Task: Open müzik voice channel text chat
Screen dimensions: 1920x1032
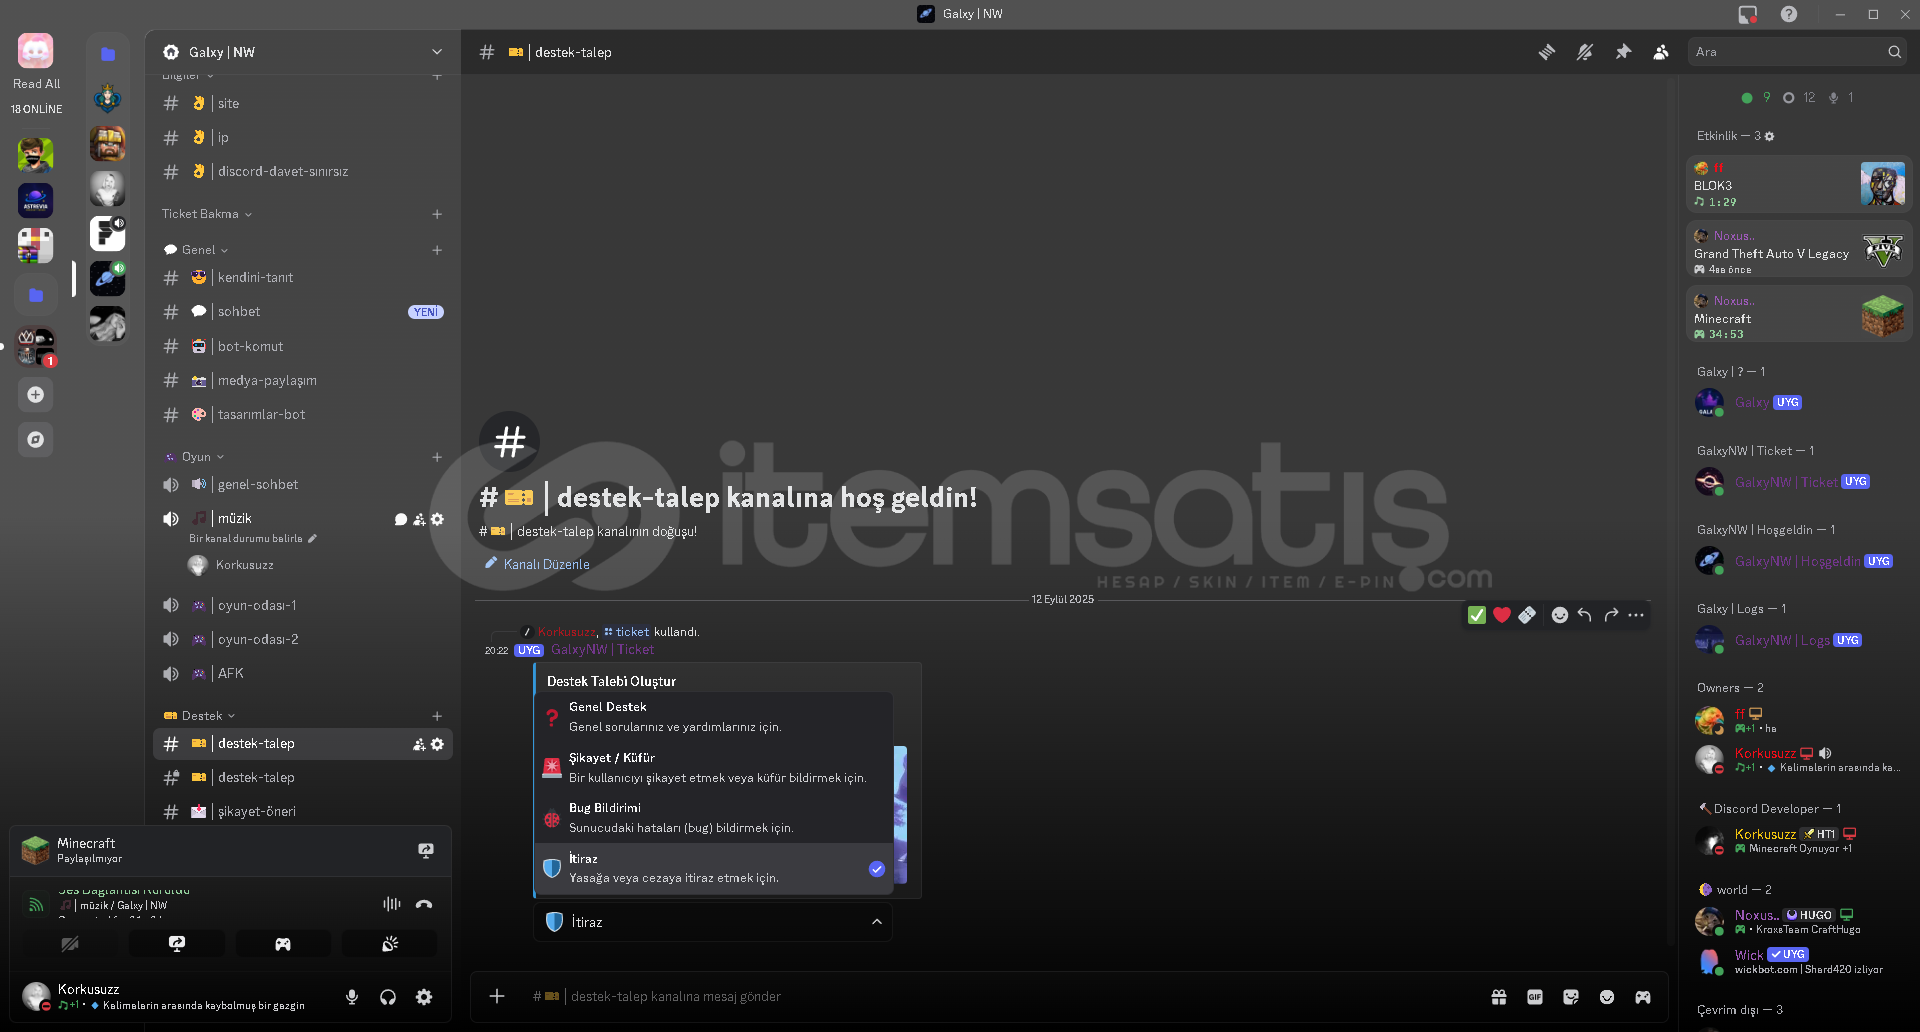Action: (x=401, y=519)
